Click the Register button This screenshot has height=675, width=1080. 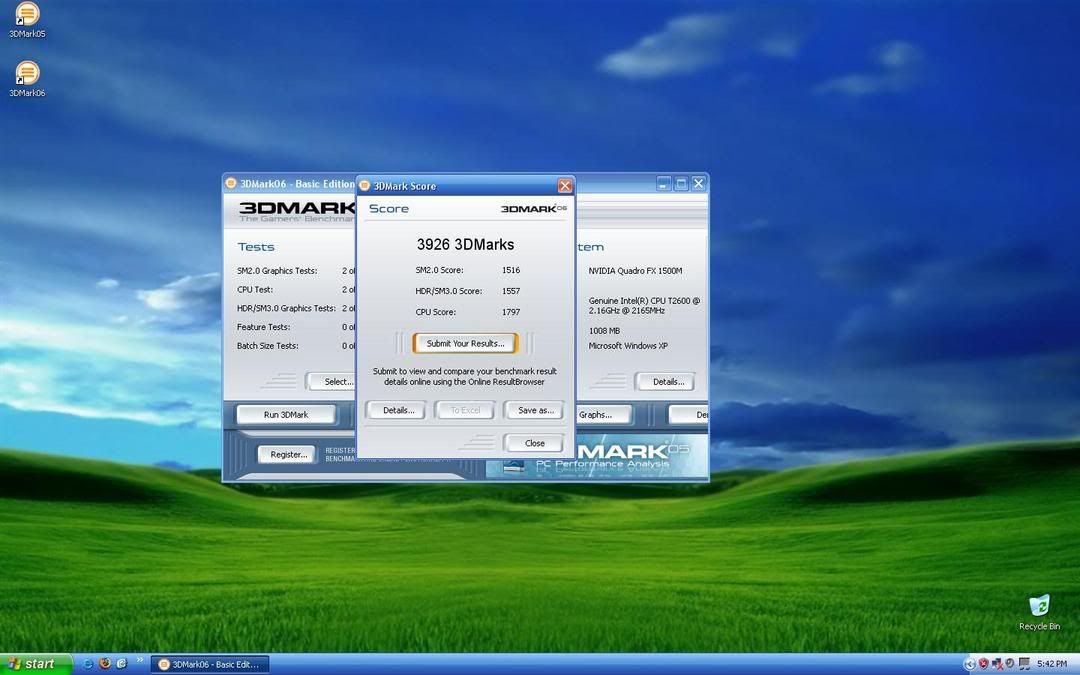pyautogui.click(x=288, y=454)
